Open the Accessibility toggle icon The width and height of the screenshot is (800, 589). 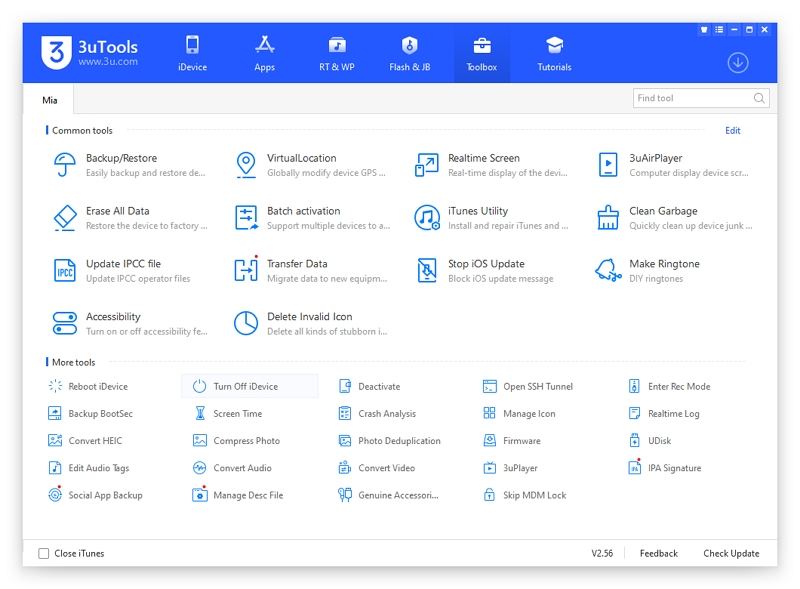pyautogui.click(x=65, y=323)
